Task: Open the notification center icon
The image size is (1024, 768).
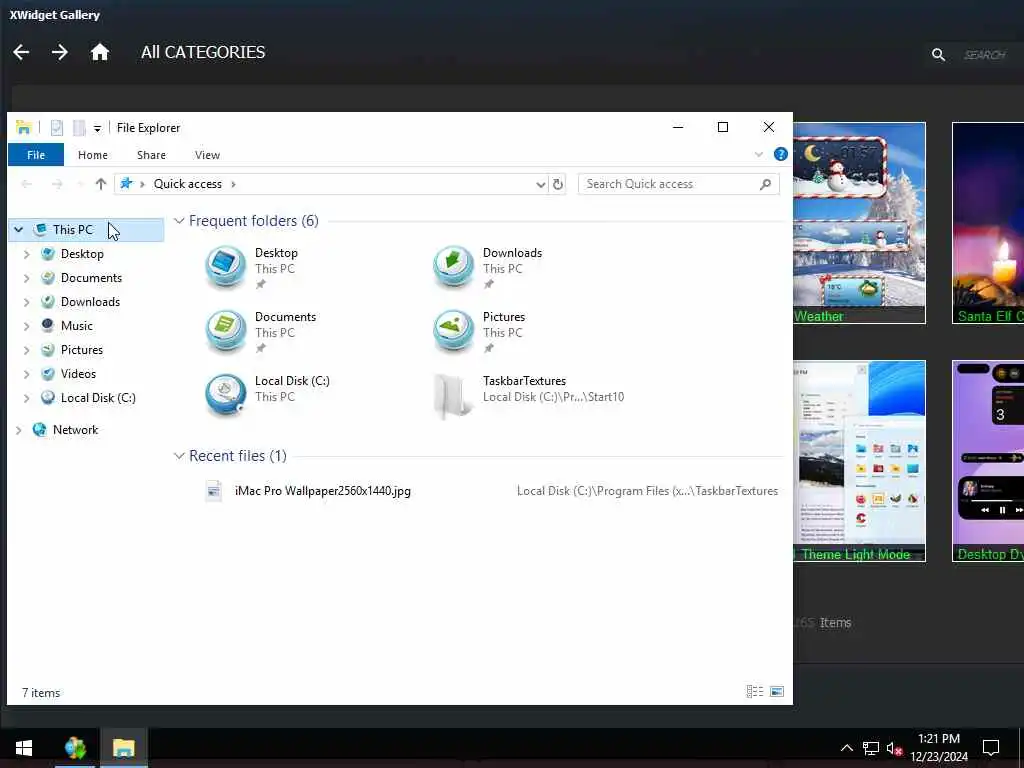Action: click(x=991, y=748)
